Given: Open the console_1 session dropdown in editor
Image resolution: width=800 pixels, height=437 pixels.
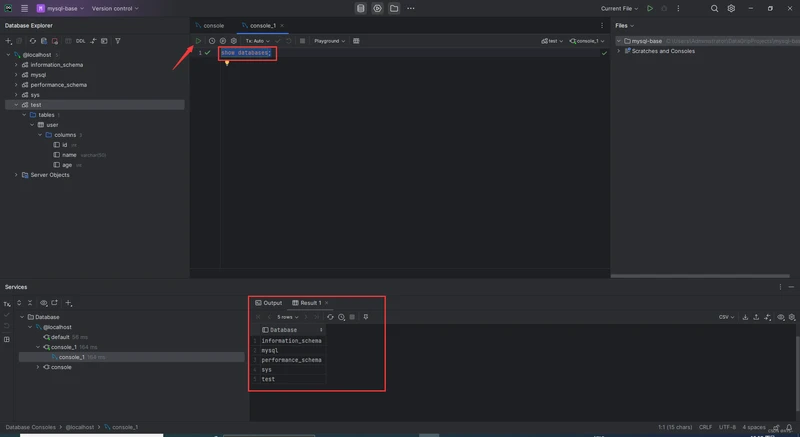Looking at the screenshot, I should [x=587, y=41].
